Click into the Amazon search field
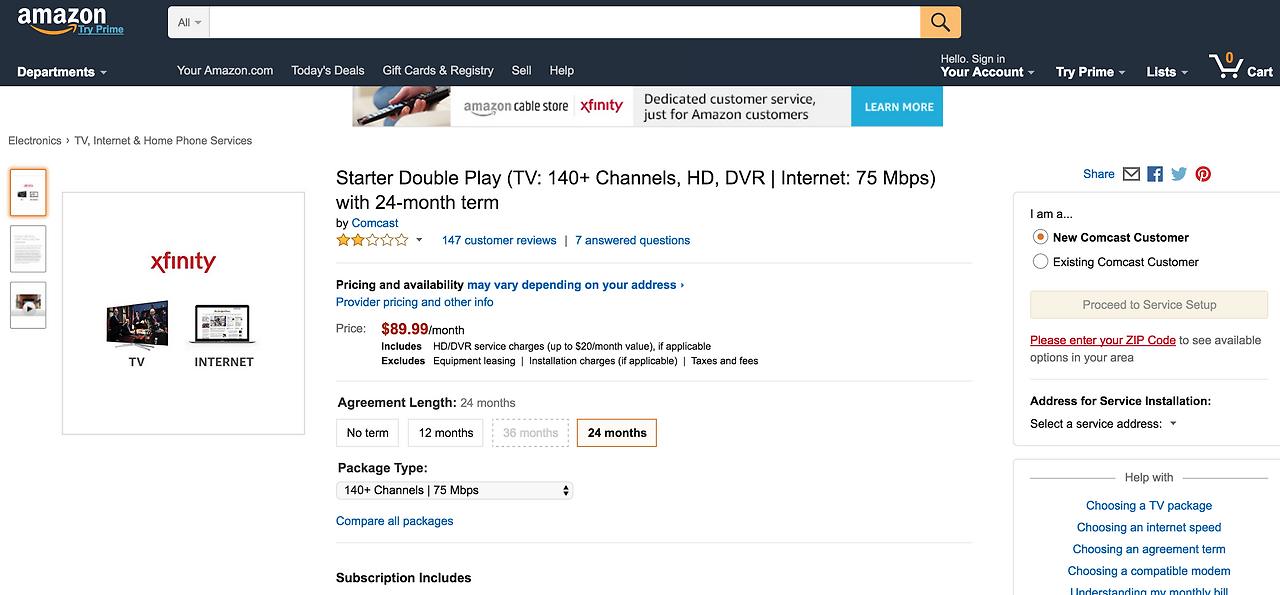1280x595 pixels. click(x=564, y=22)
